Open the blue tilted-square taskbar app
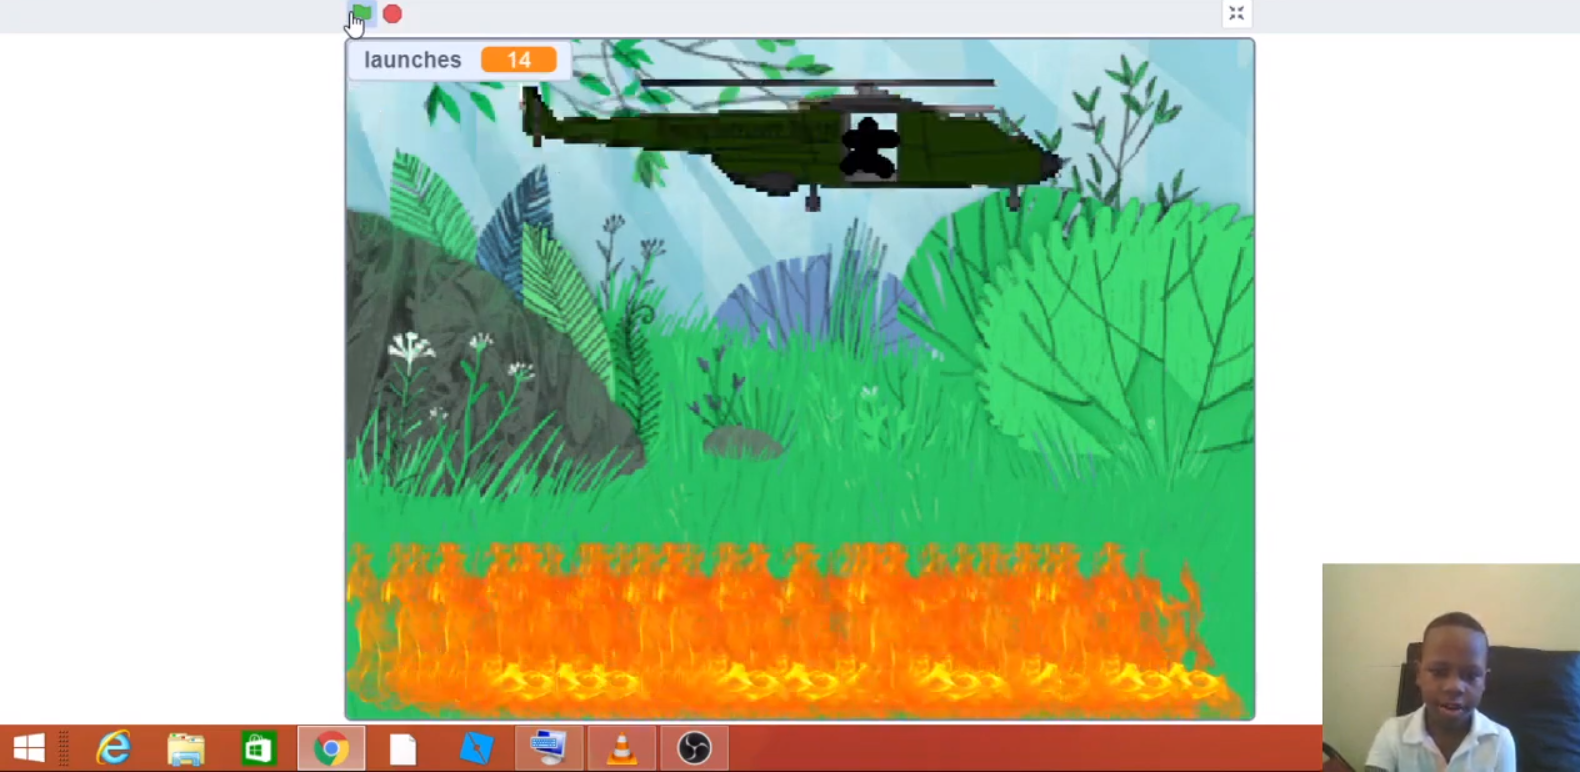The height and width of the screenshot is (772, 1580). click(476, 748)
